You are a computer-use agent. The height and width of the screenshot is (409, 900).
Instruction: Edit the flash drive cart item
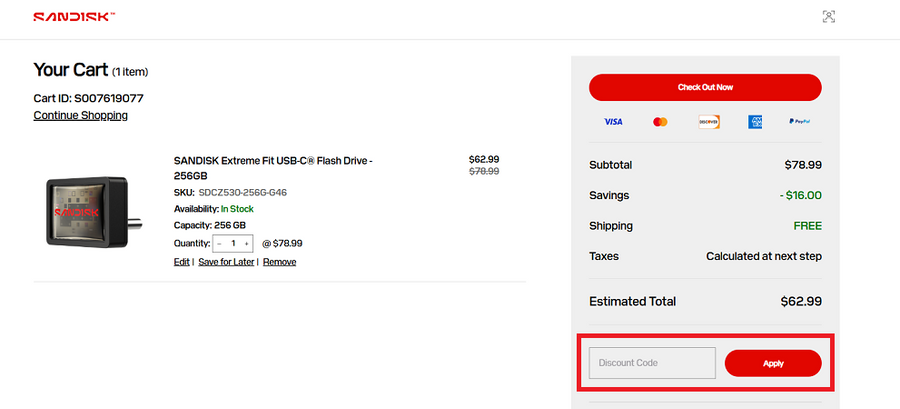[x=181, y=262]
